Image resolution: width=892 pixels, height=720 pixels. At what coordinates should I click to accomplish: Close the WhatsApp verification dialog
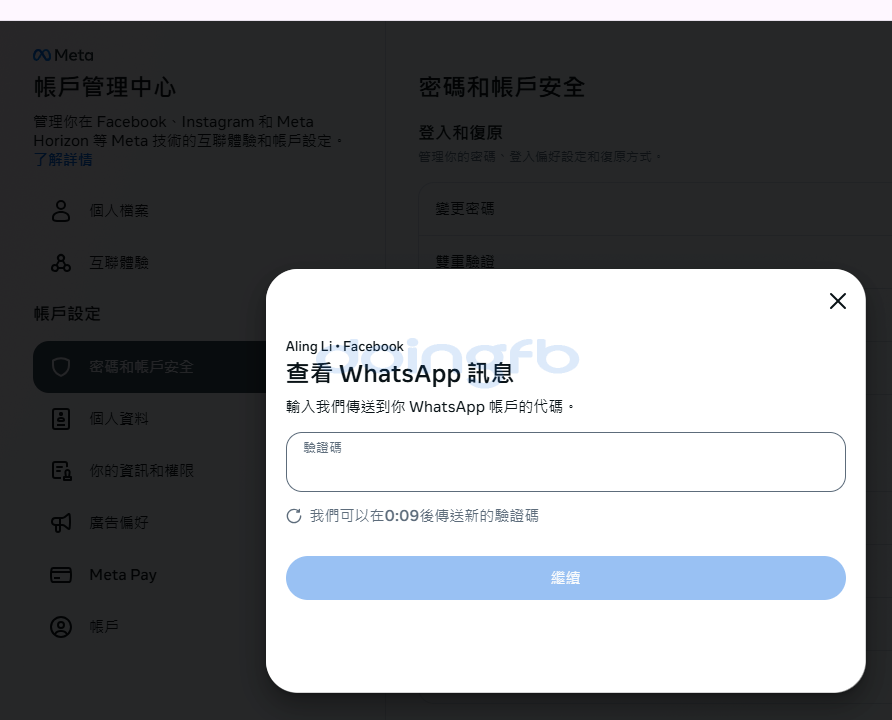coord(837,301)
